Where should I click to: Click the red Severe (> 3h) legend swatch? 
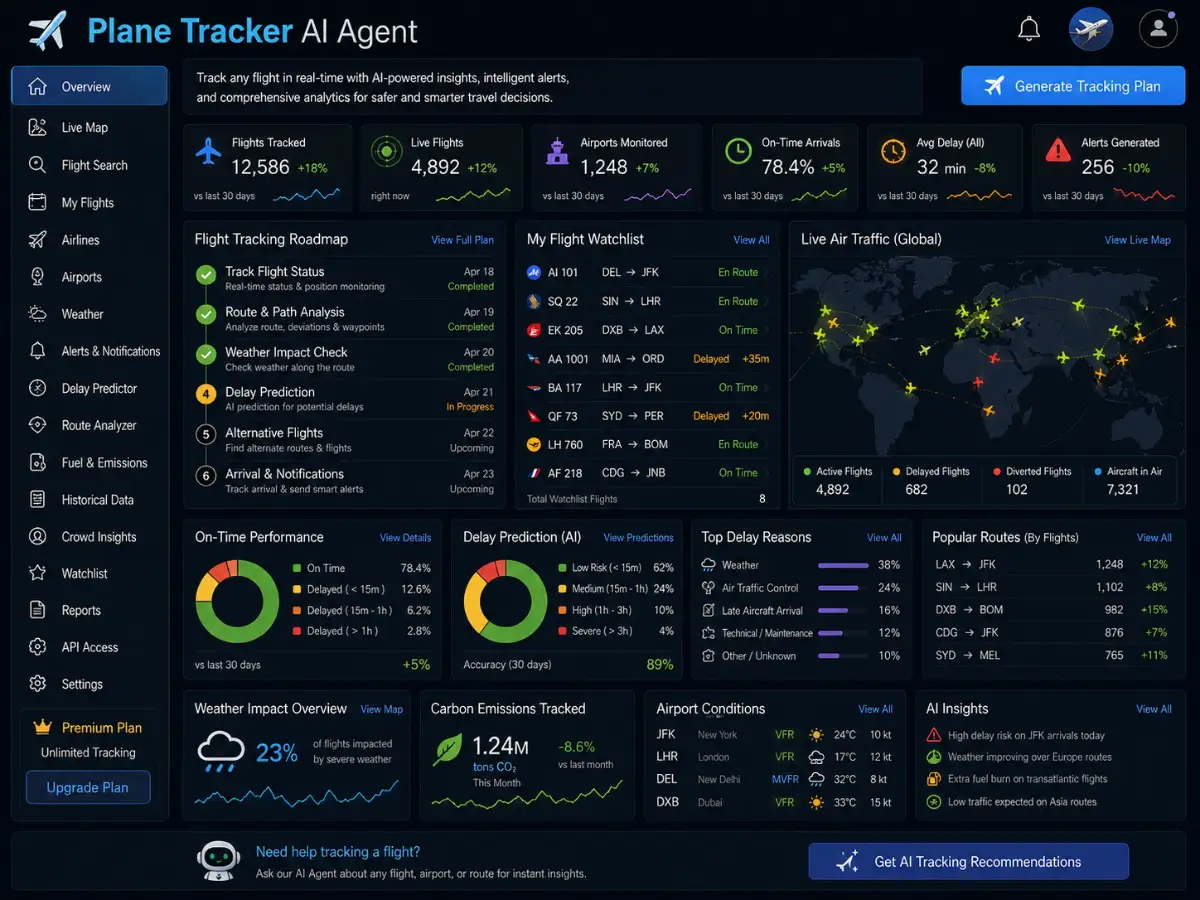coord(562,631)
